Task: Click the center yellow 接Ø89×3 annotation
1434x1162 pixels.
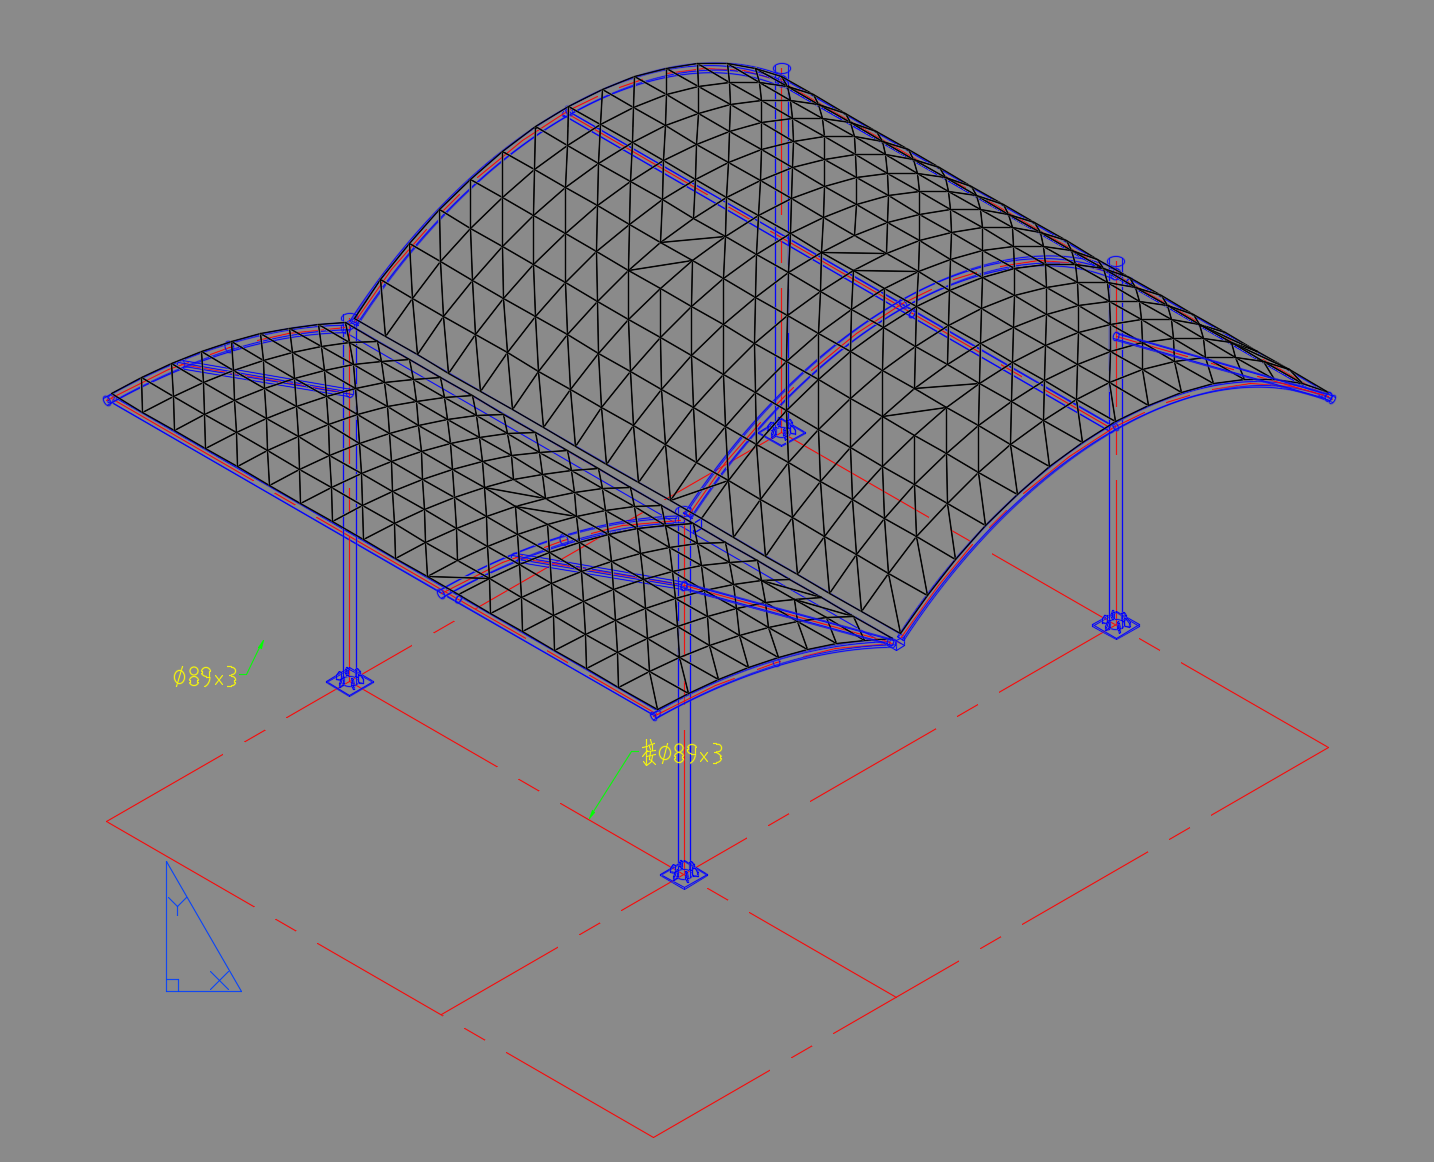Action: point(682,754)
